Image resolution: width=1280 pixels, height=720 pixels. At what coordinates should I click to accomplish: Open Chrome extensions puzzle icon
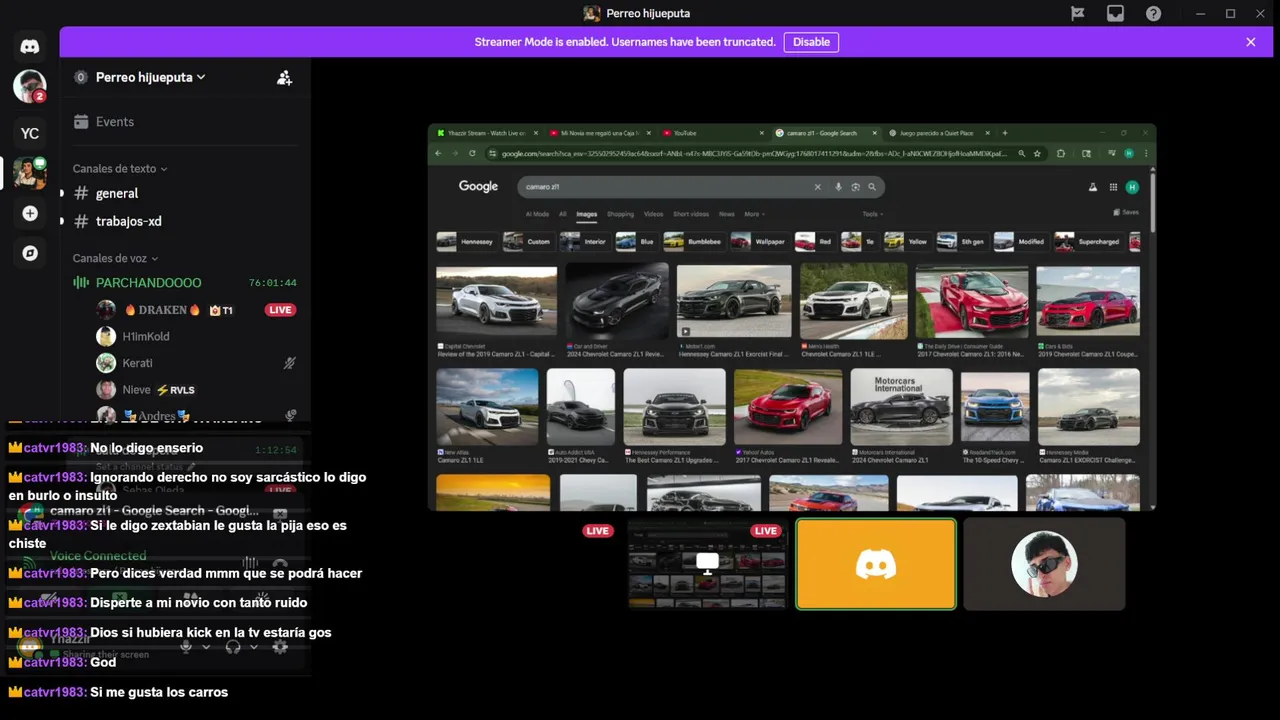coord(1060,153)
